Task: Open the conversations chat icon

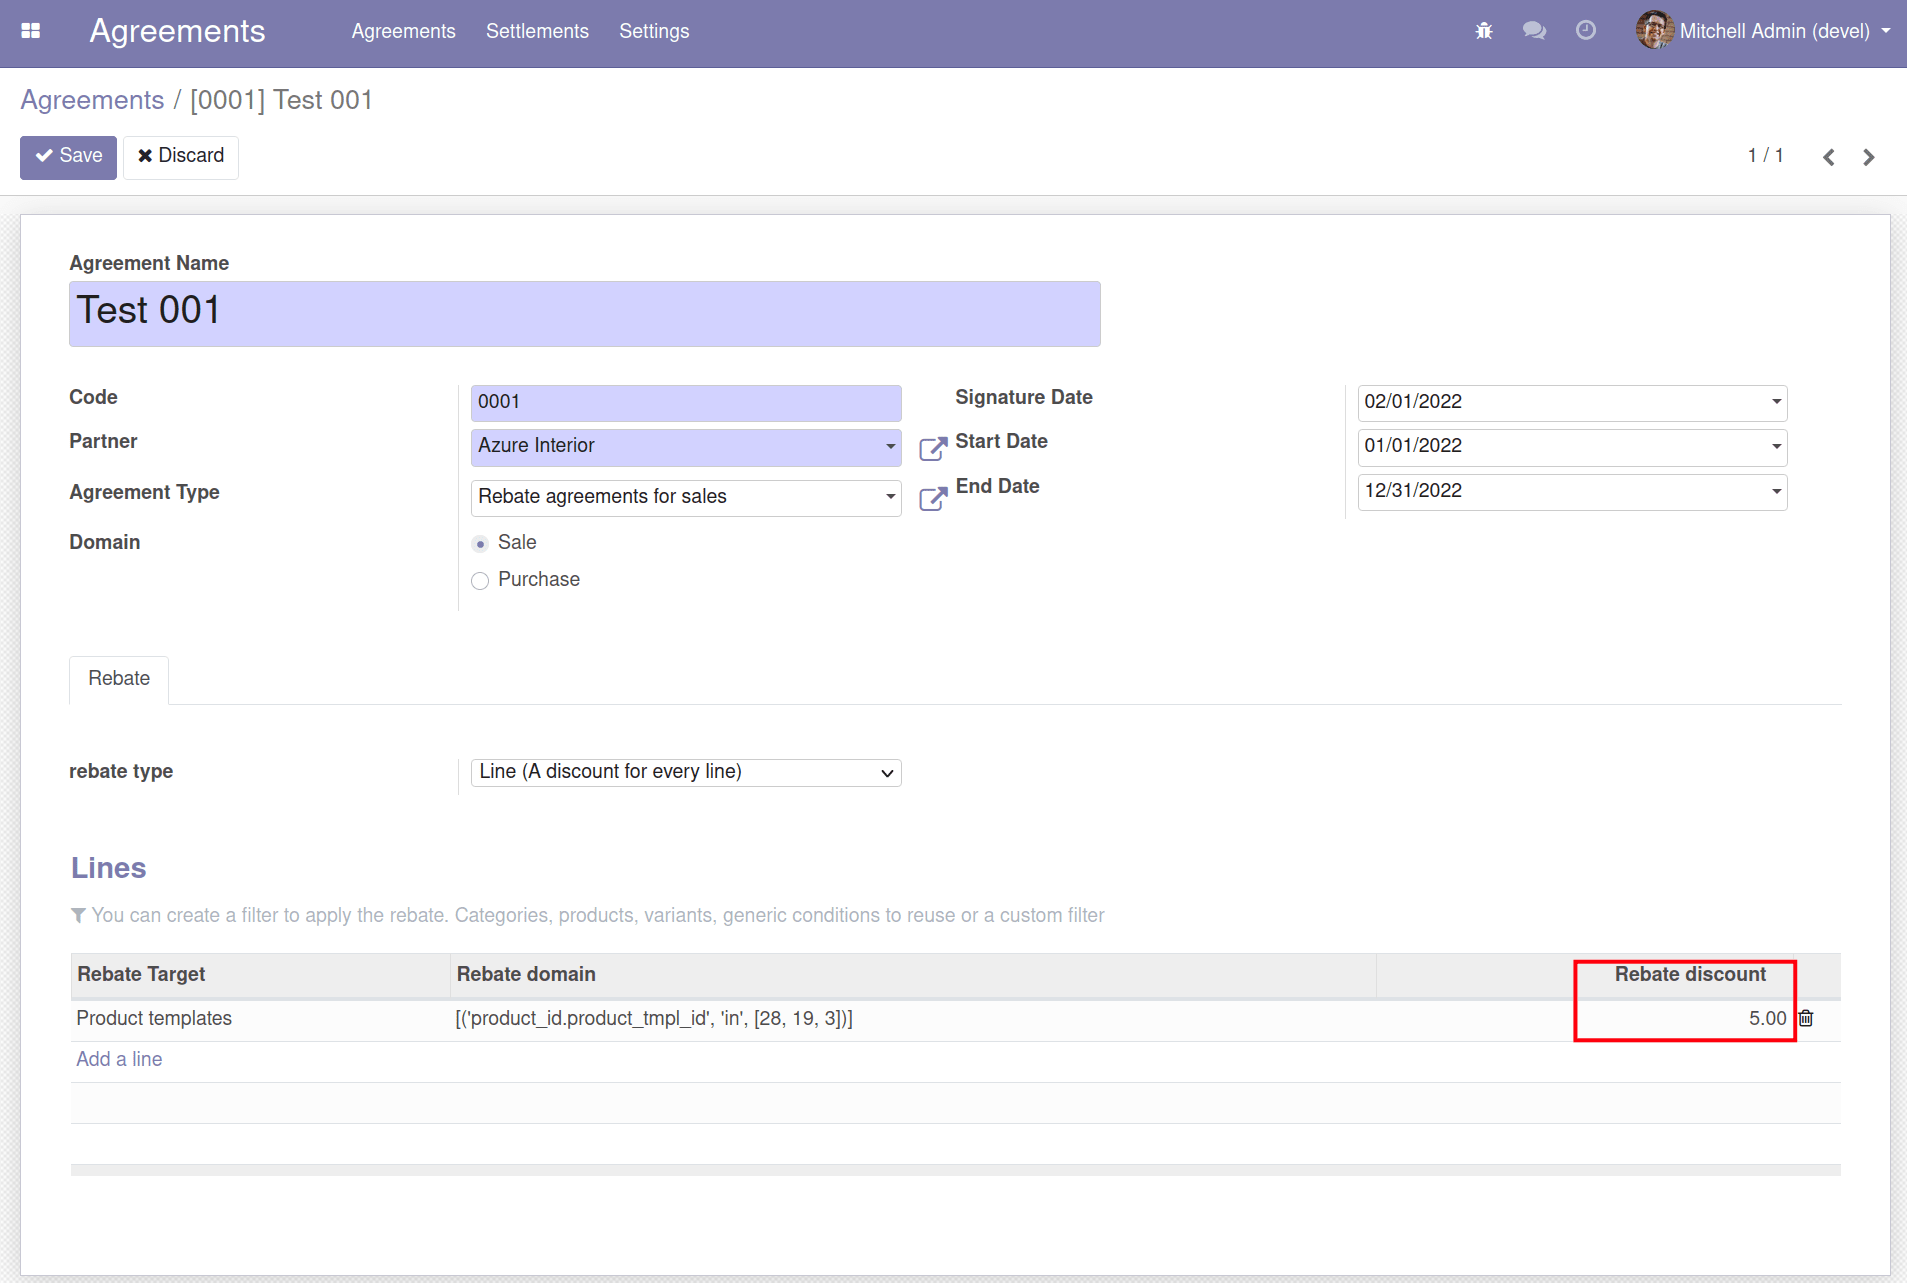Action: tap(1534, 31)
